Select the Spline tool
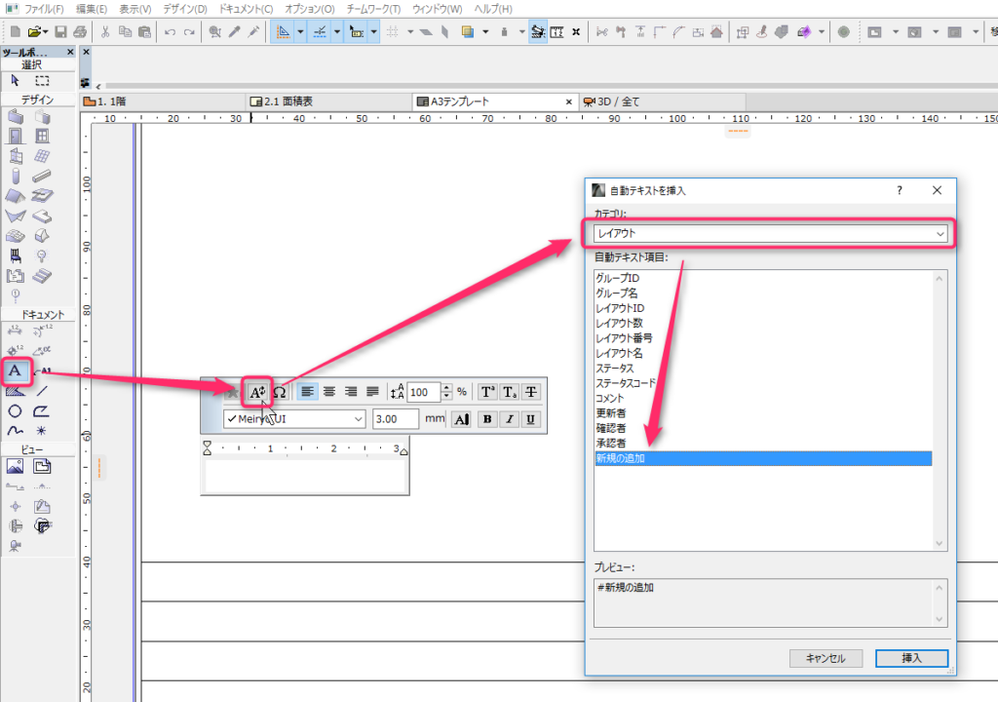This screenshot has width=998, height=702. [x=15, y=431]
